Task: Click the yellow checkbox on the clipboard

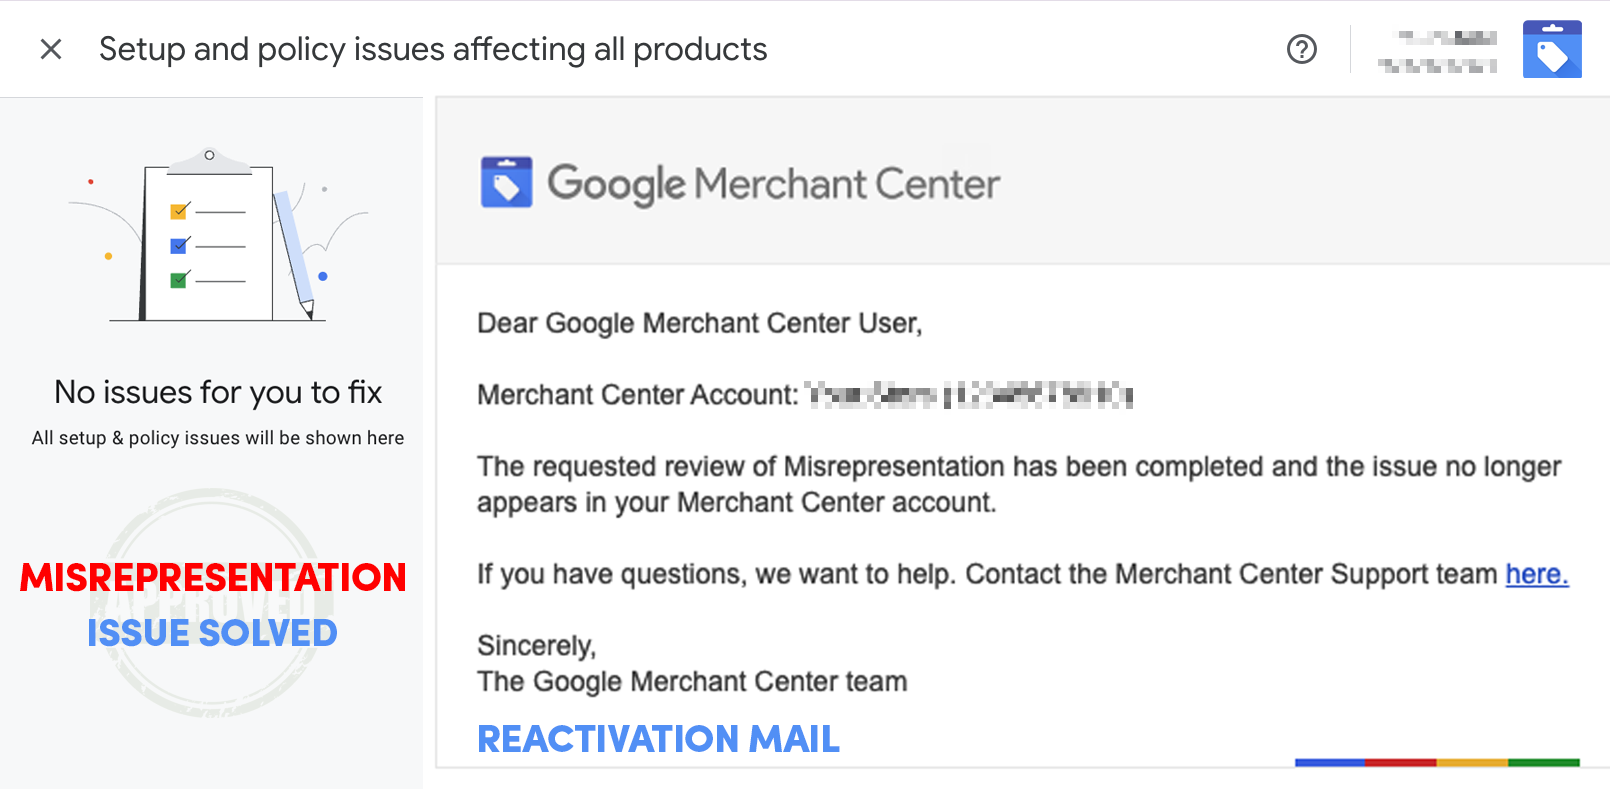Action: 180,211
